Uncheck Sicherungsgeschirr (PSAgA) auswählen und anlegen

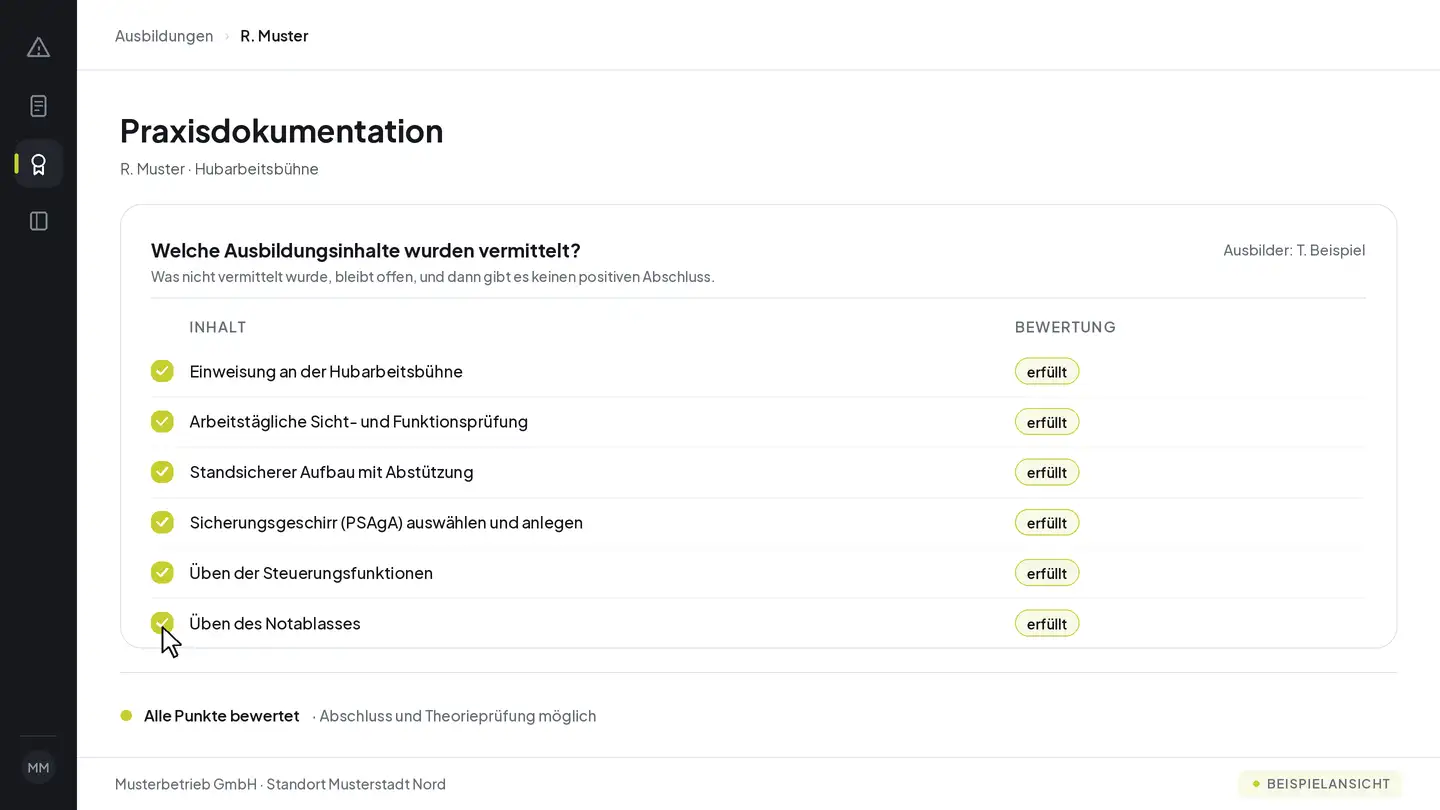[x=162, y=522]
